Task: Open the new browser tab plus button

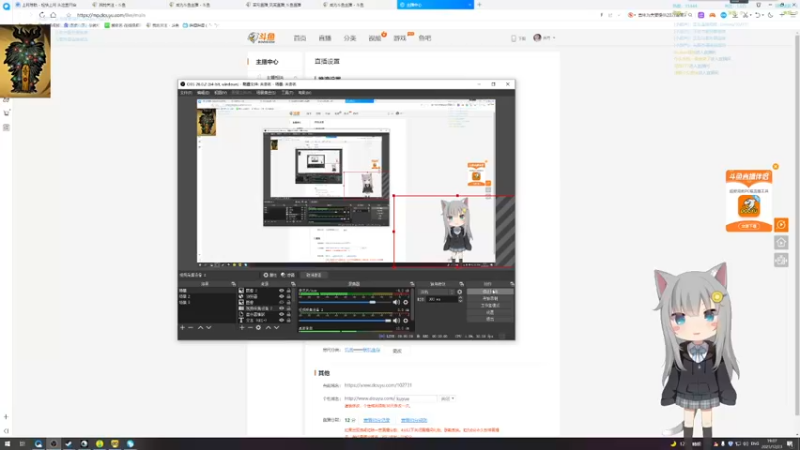Action: coord(479,5)
